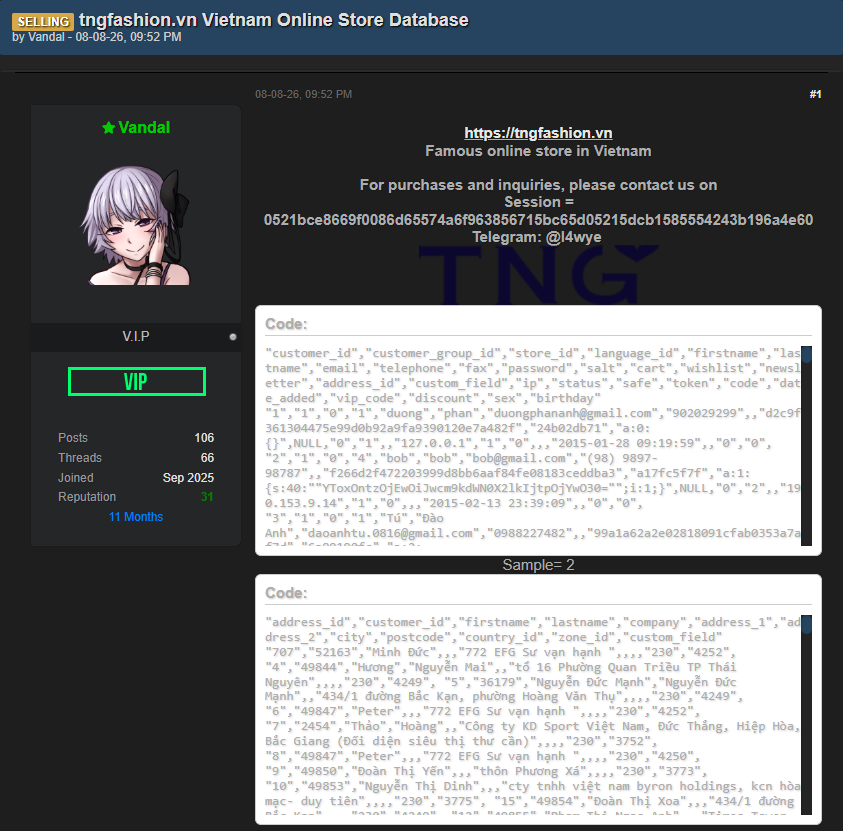Click the second 'Code:' header
Image resolution: width=843 pixels, height=831 pixels.
click(x=286, y=593)
